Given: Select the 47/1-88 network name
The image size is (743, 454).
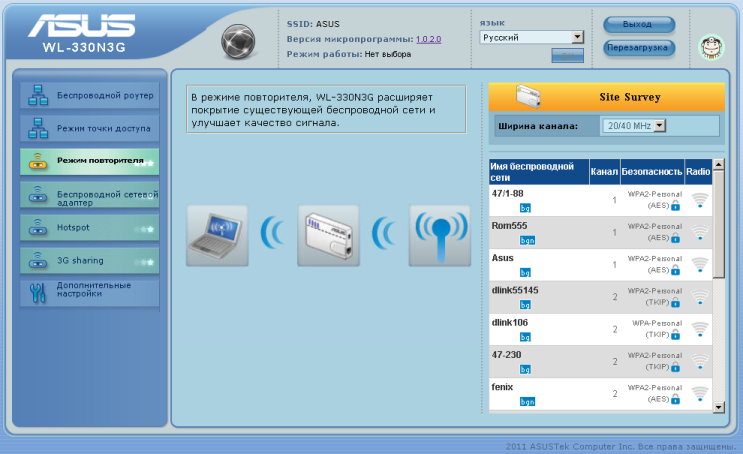Looking at the screenshot, I should point(507,193).
